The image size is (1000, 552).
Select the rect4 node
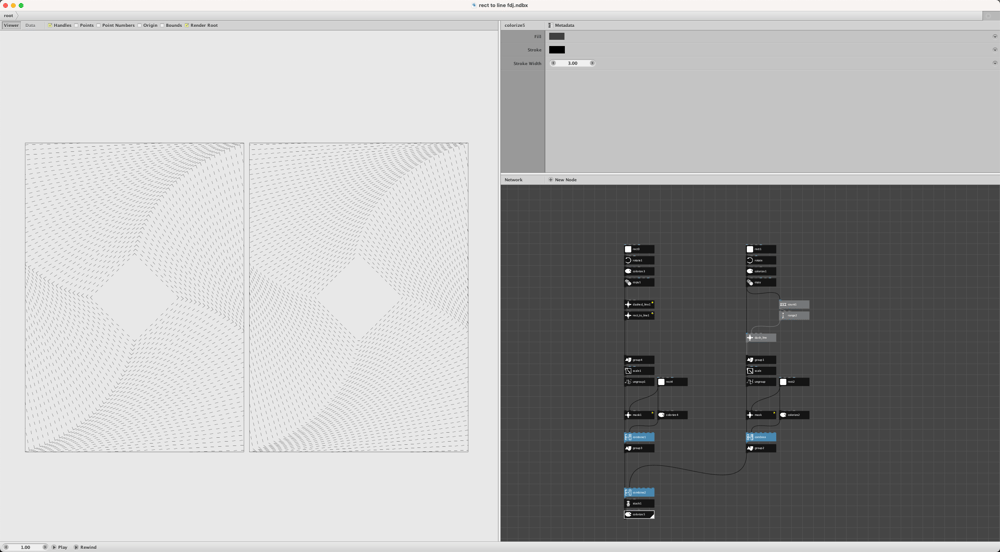click(x=672, y=382)
